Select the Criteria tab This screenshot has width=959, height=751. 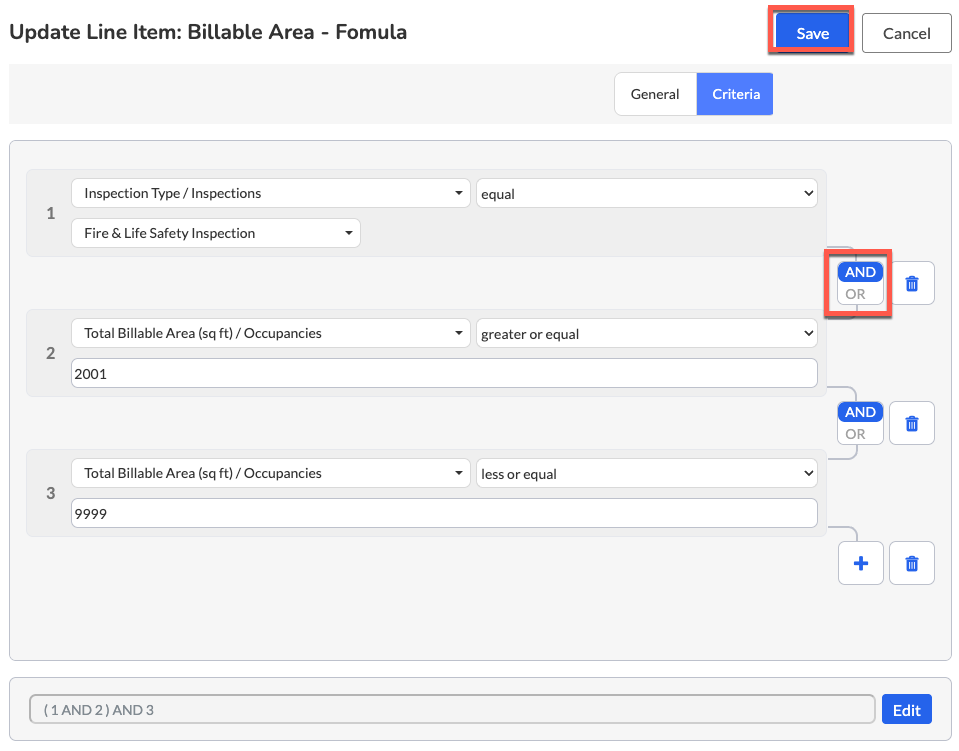(x=735, y=94)
